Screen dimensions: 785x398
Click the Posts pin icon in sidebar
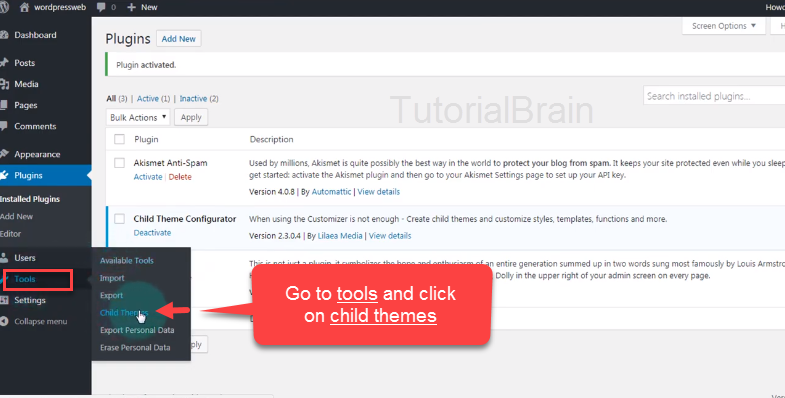4,63
